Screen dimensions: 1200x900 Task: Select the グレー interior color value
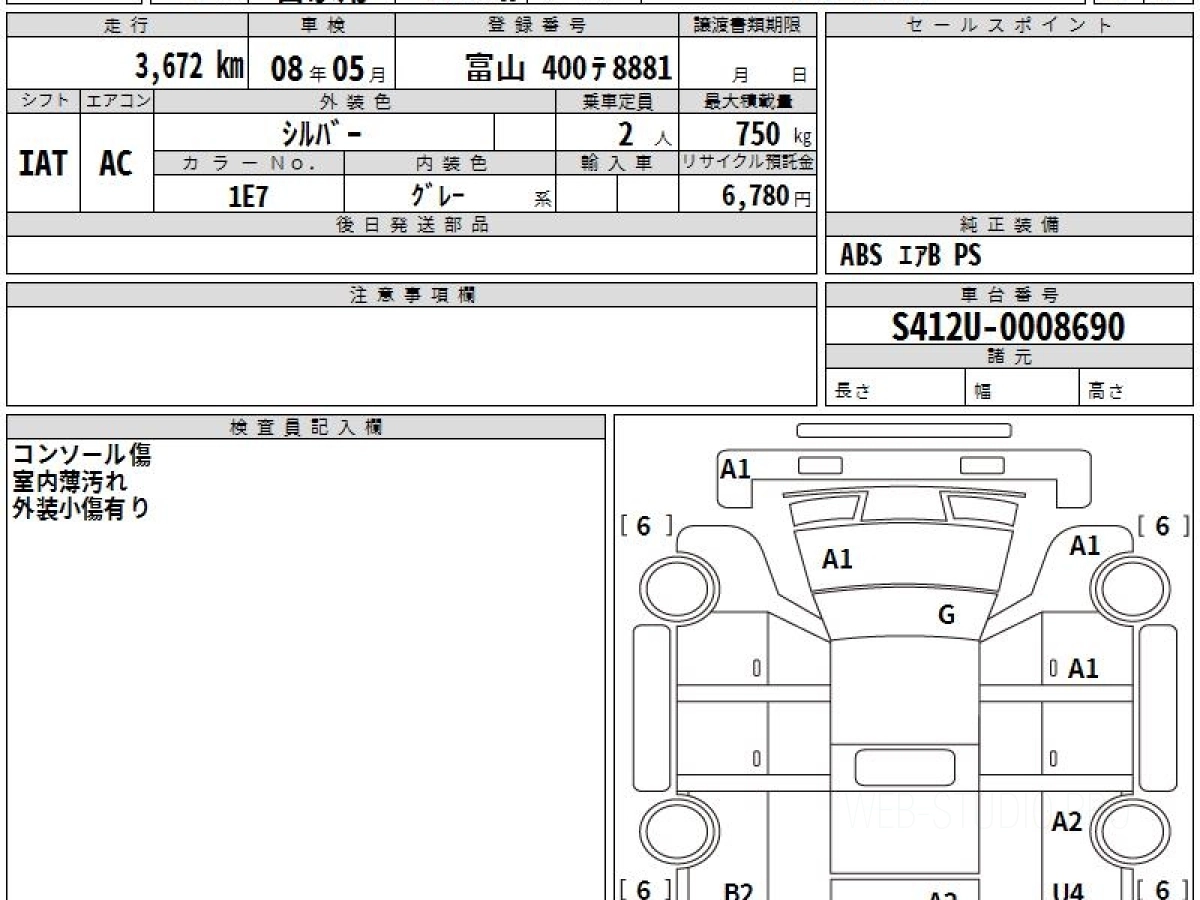click(x=438, y=194)
